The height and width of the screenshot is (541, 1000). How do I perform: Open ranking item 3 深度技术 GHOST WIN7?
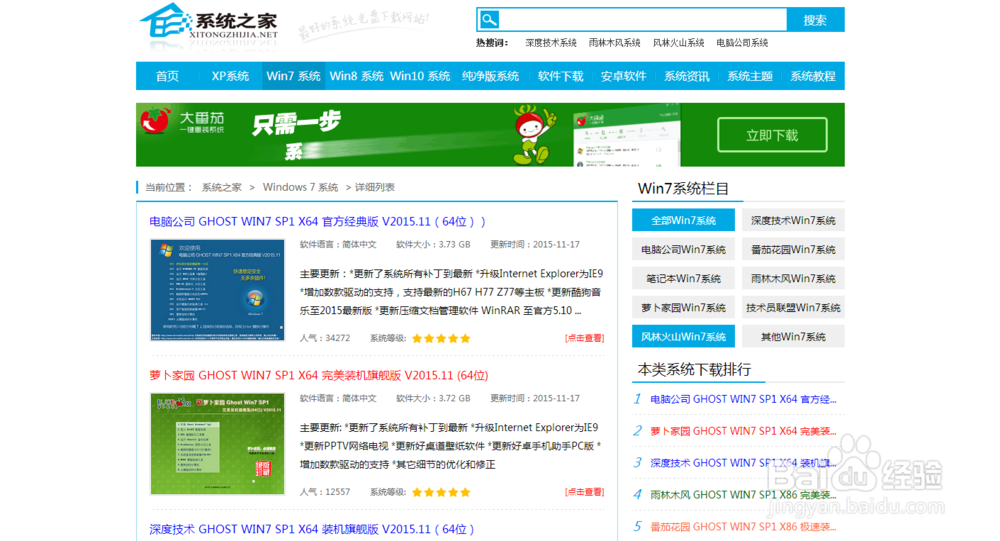coord(743,463)
